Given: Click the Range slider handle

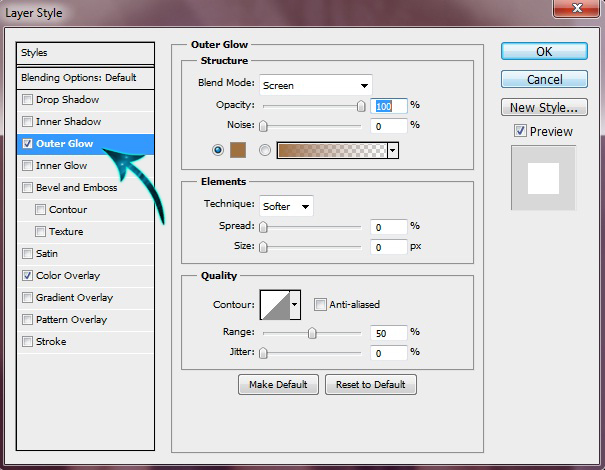Looking at the screenshot, I should tap(312, 333).
